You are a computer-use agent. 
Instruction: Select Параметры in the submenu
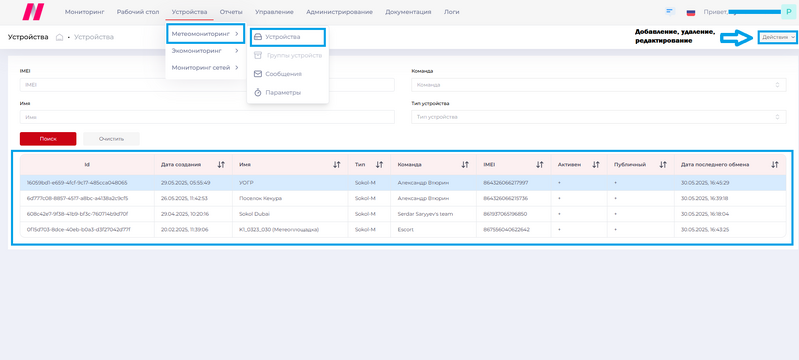point(288,93)
